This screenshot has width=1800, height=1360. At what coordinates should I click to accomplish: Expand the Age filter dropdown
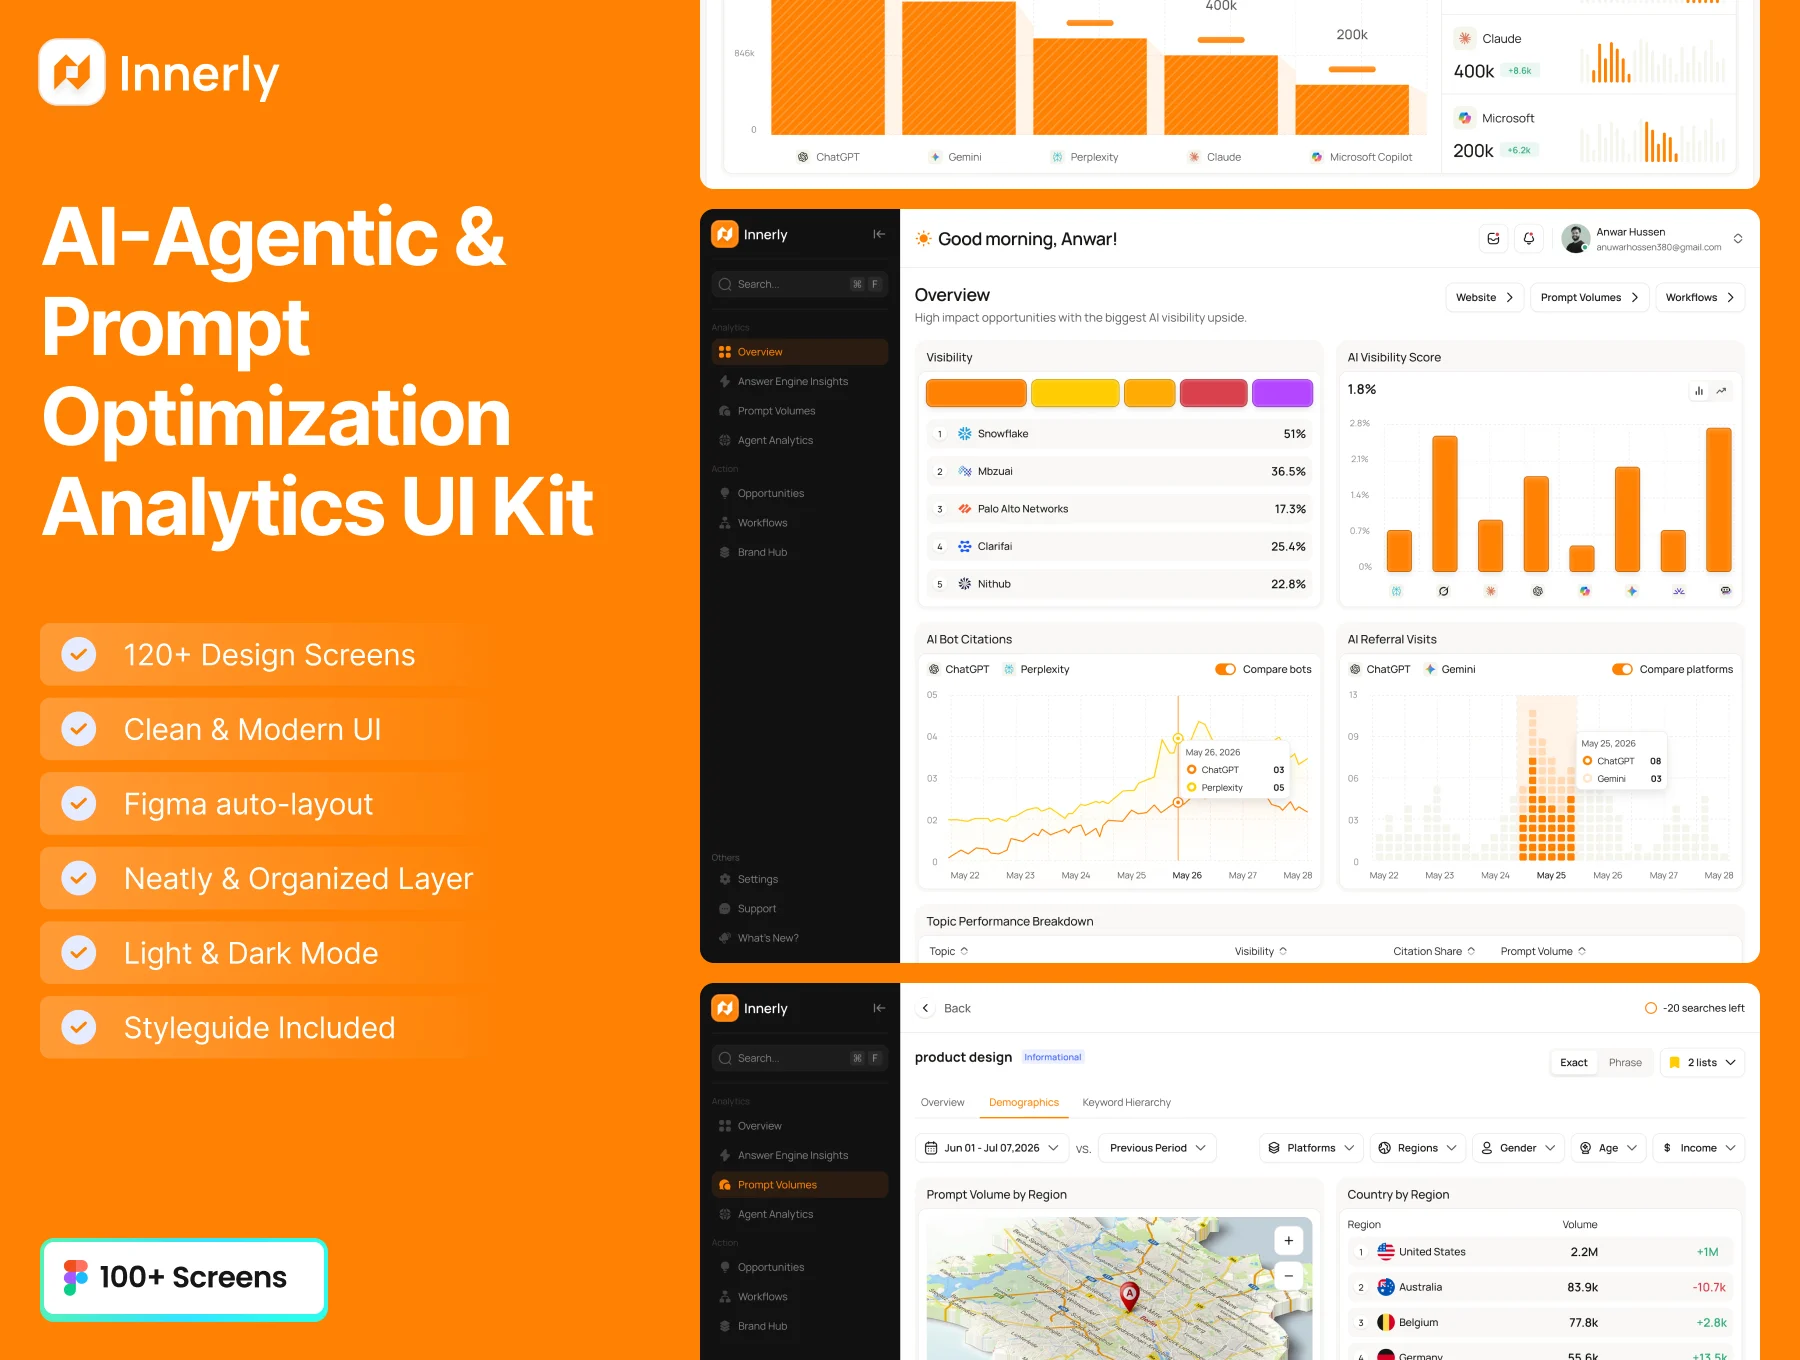click(1608, 1148)
